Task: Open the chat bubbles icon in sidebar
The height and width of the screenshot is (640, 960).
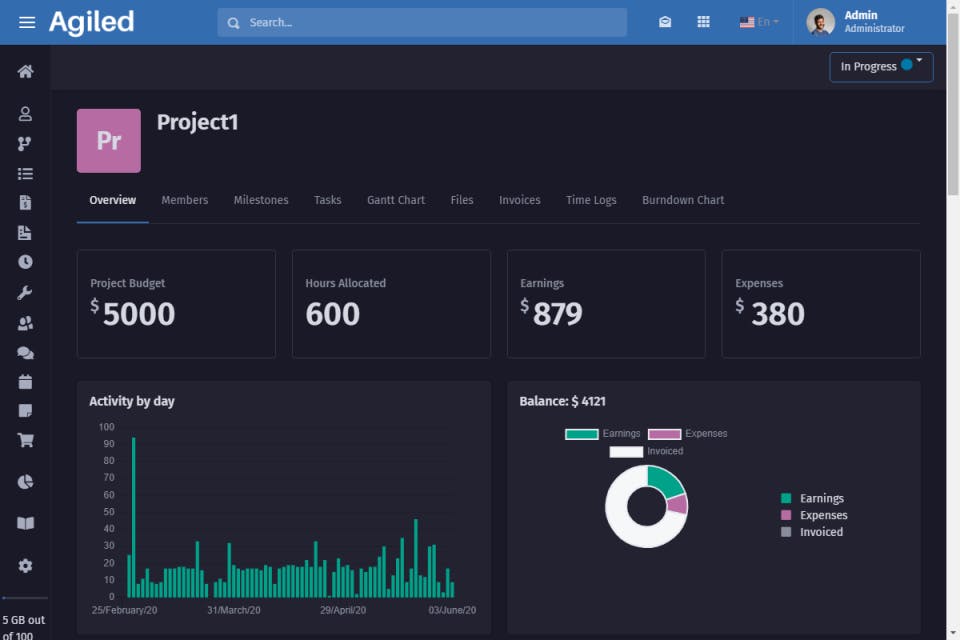Action: click(25, 352)
